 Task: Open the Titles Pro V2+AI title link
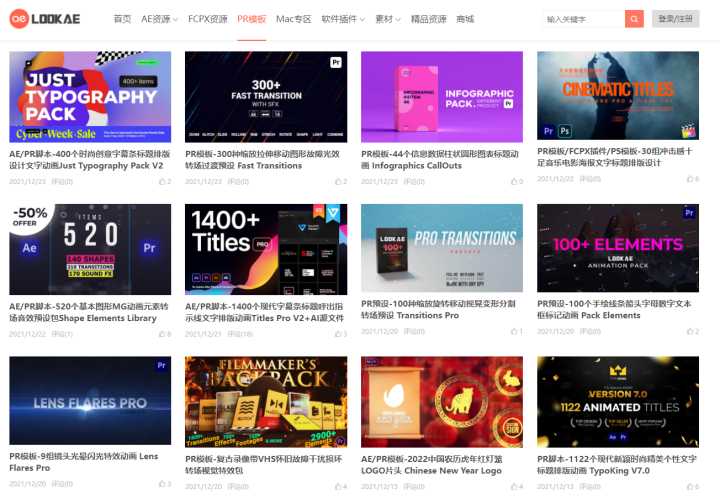pyautogui.click(x=264, y=312)
